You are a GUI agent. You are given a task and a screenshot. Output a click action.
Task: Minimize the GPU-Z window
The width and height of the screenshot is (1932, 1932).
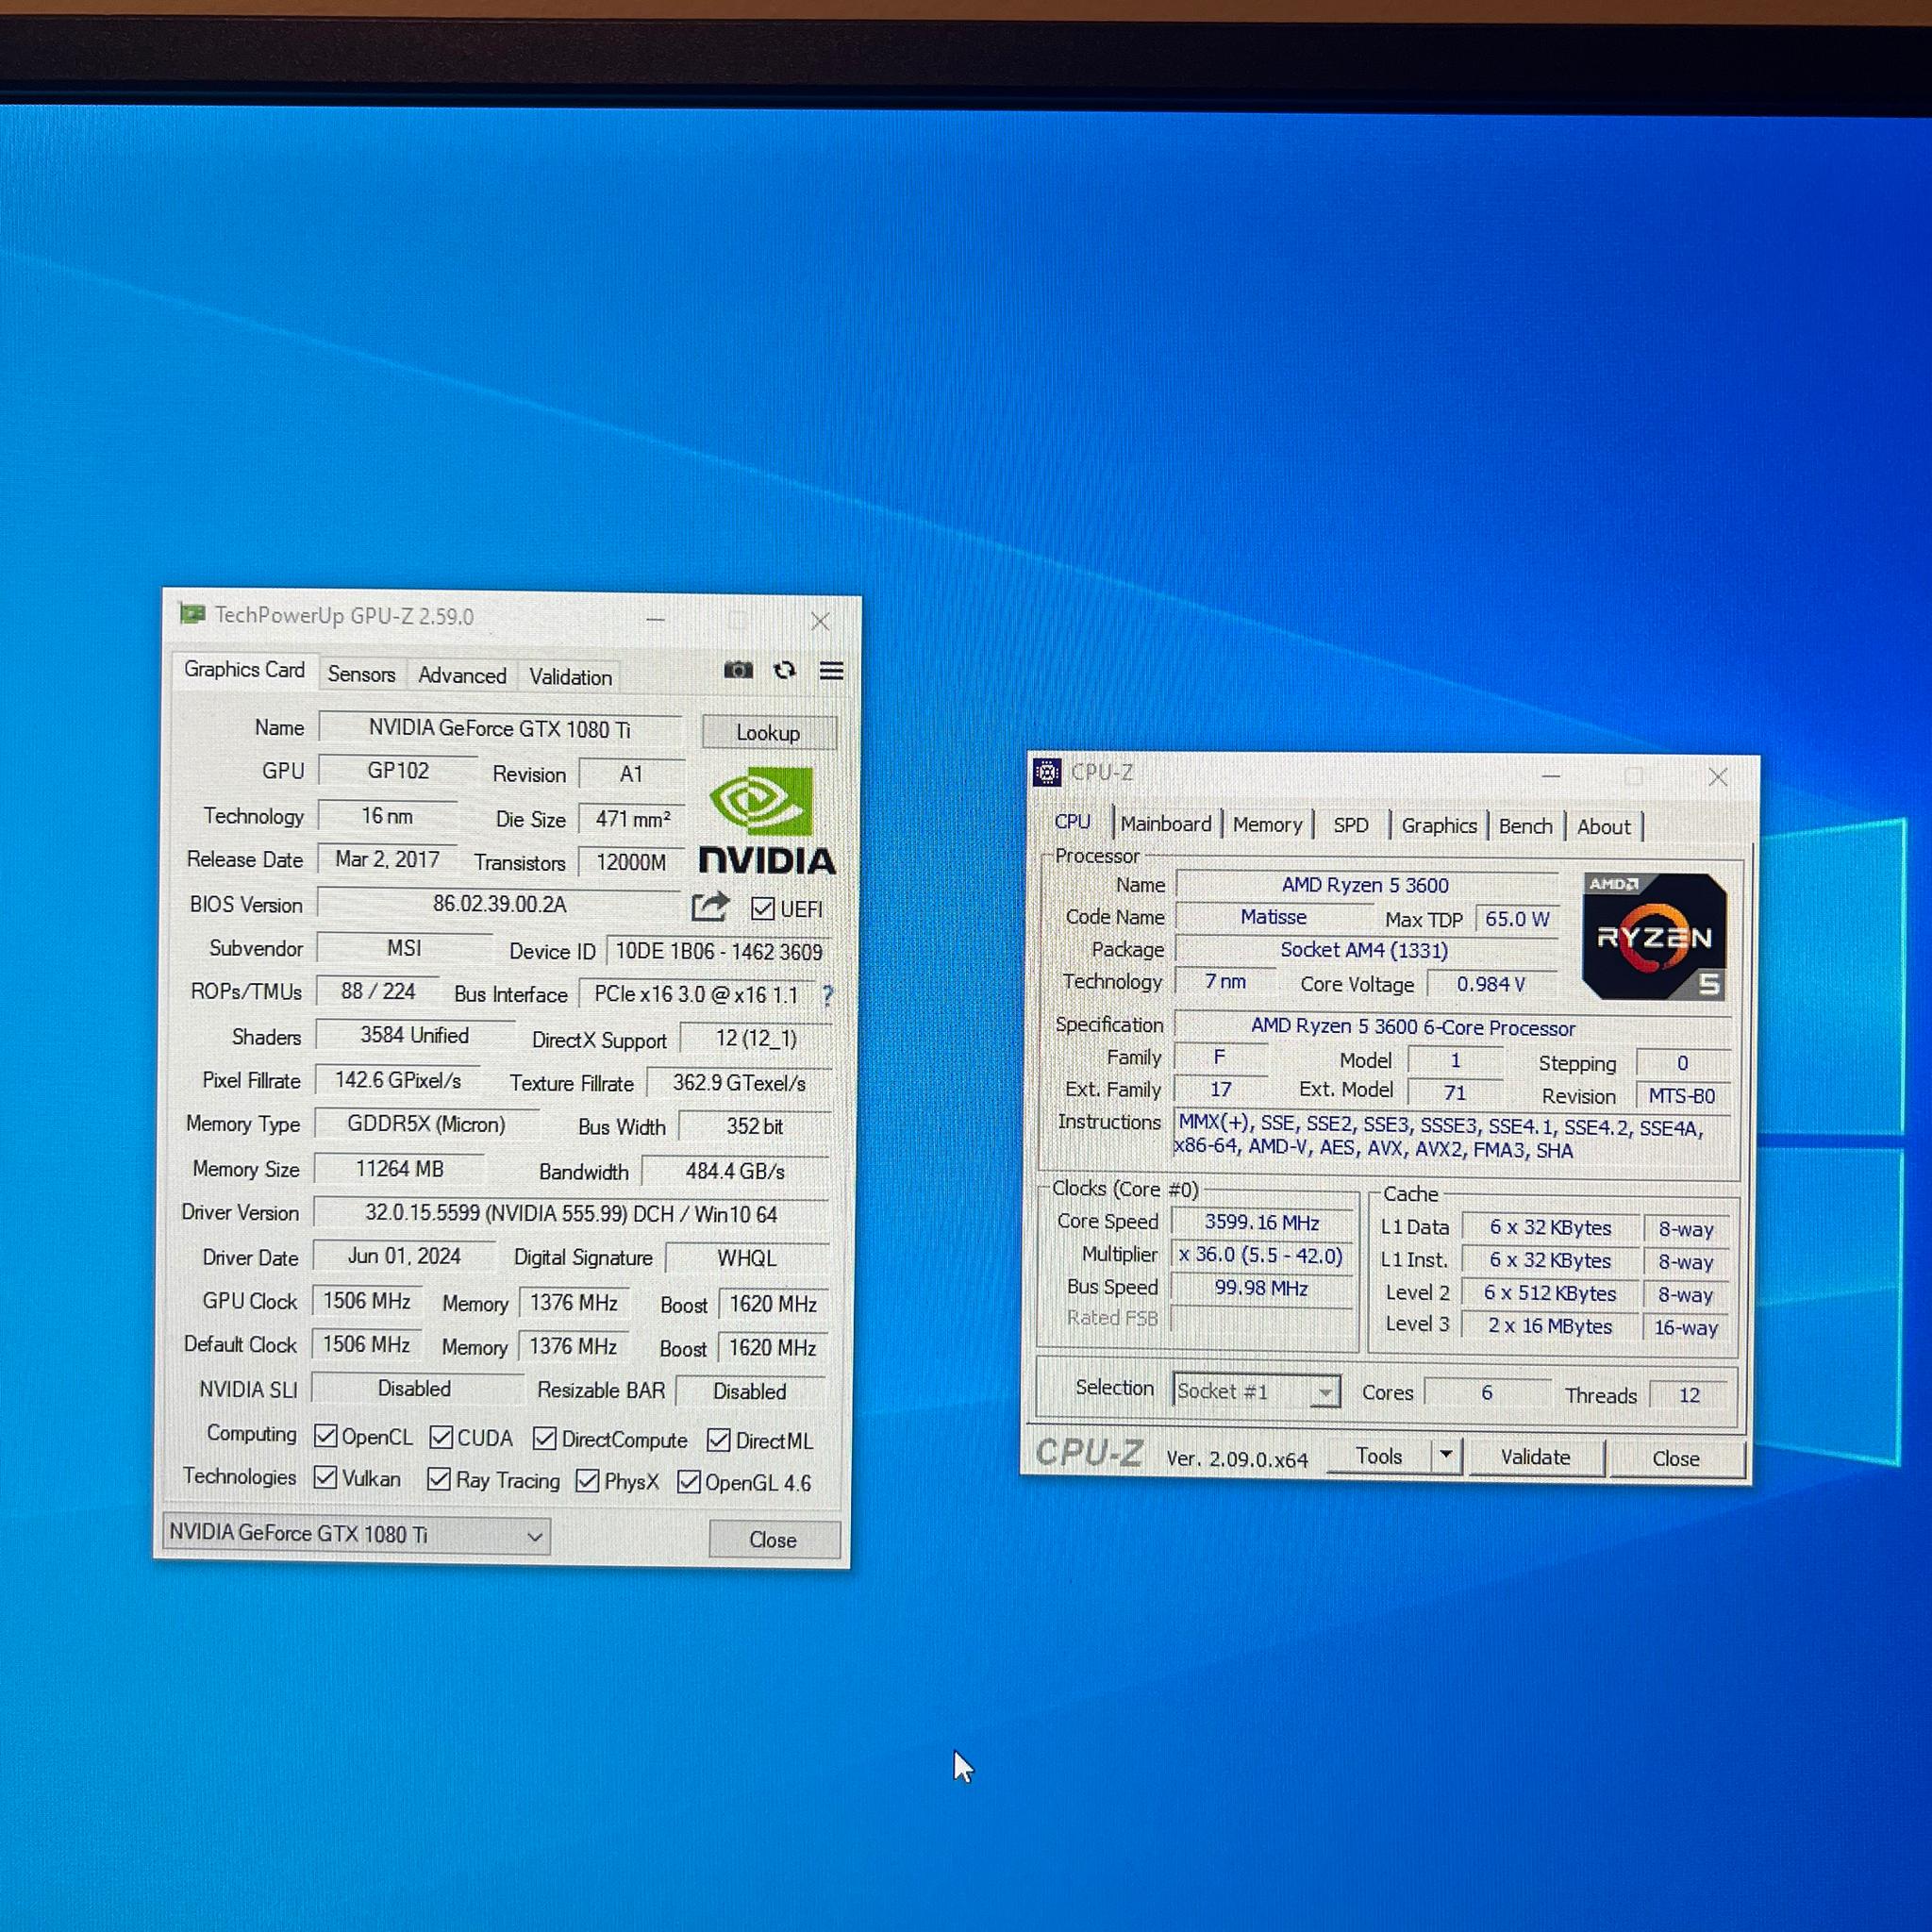point(655,619)
